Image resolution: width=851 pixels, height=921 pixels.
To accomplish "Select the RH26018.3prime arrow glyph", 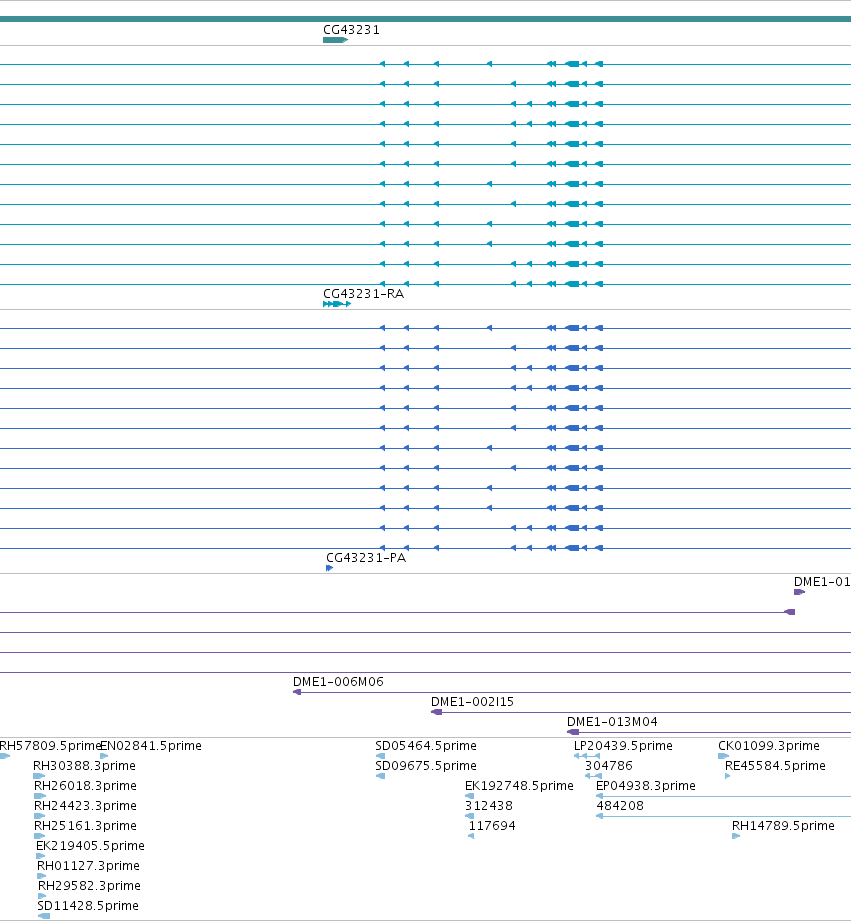I will (x=40, y=796).
